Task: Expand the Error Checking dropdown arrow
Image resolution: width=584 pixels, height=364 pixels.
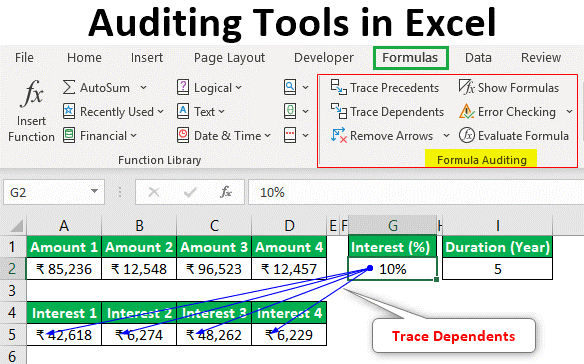Action: (x=569, y=111)
